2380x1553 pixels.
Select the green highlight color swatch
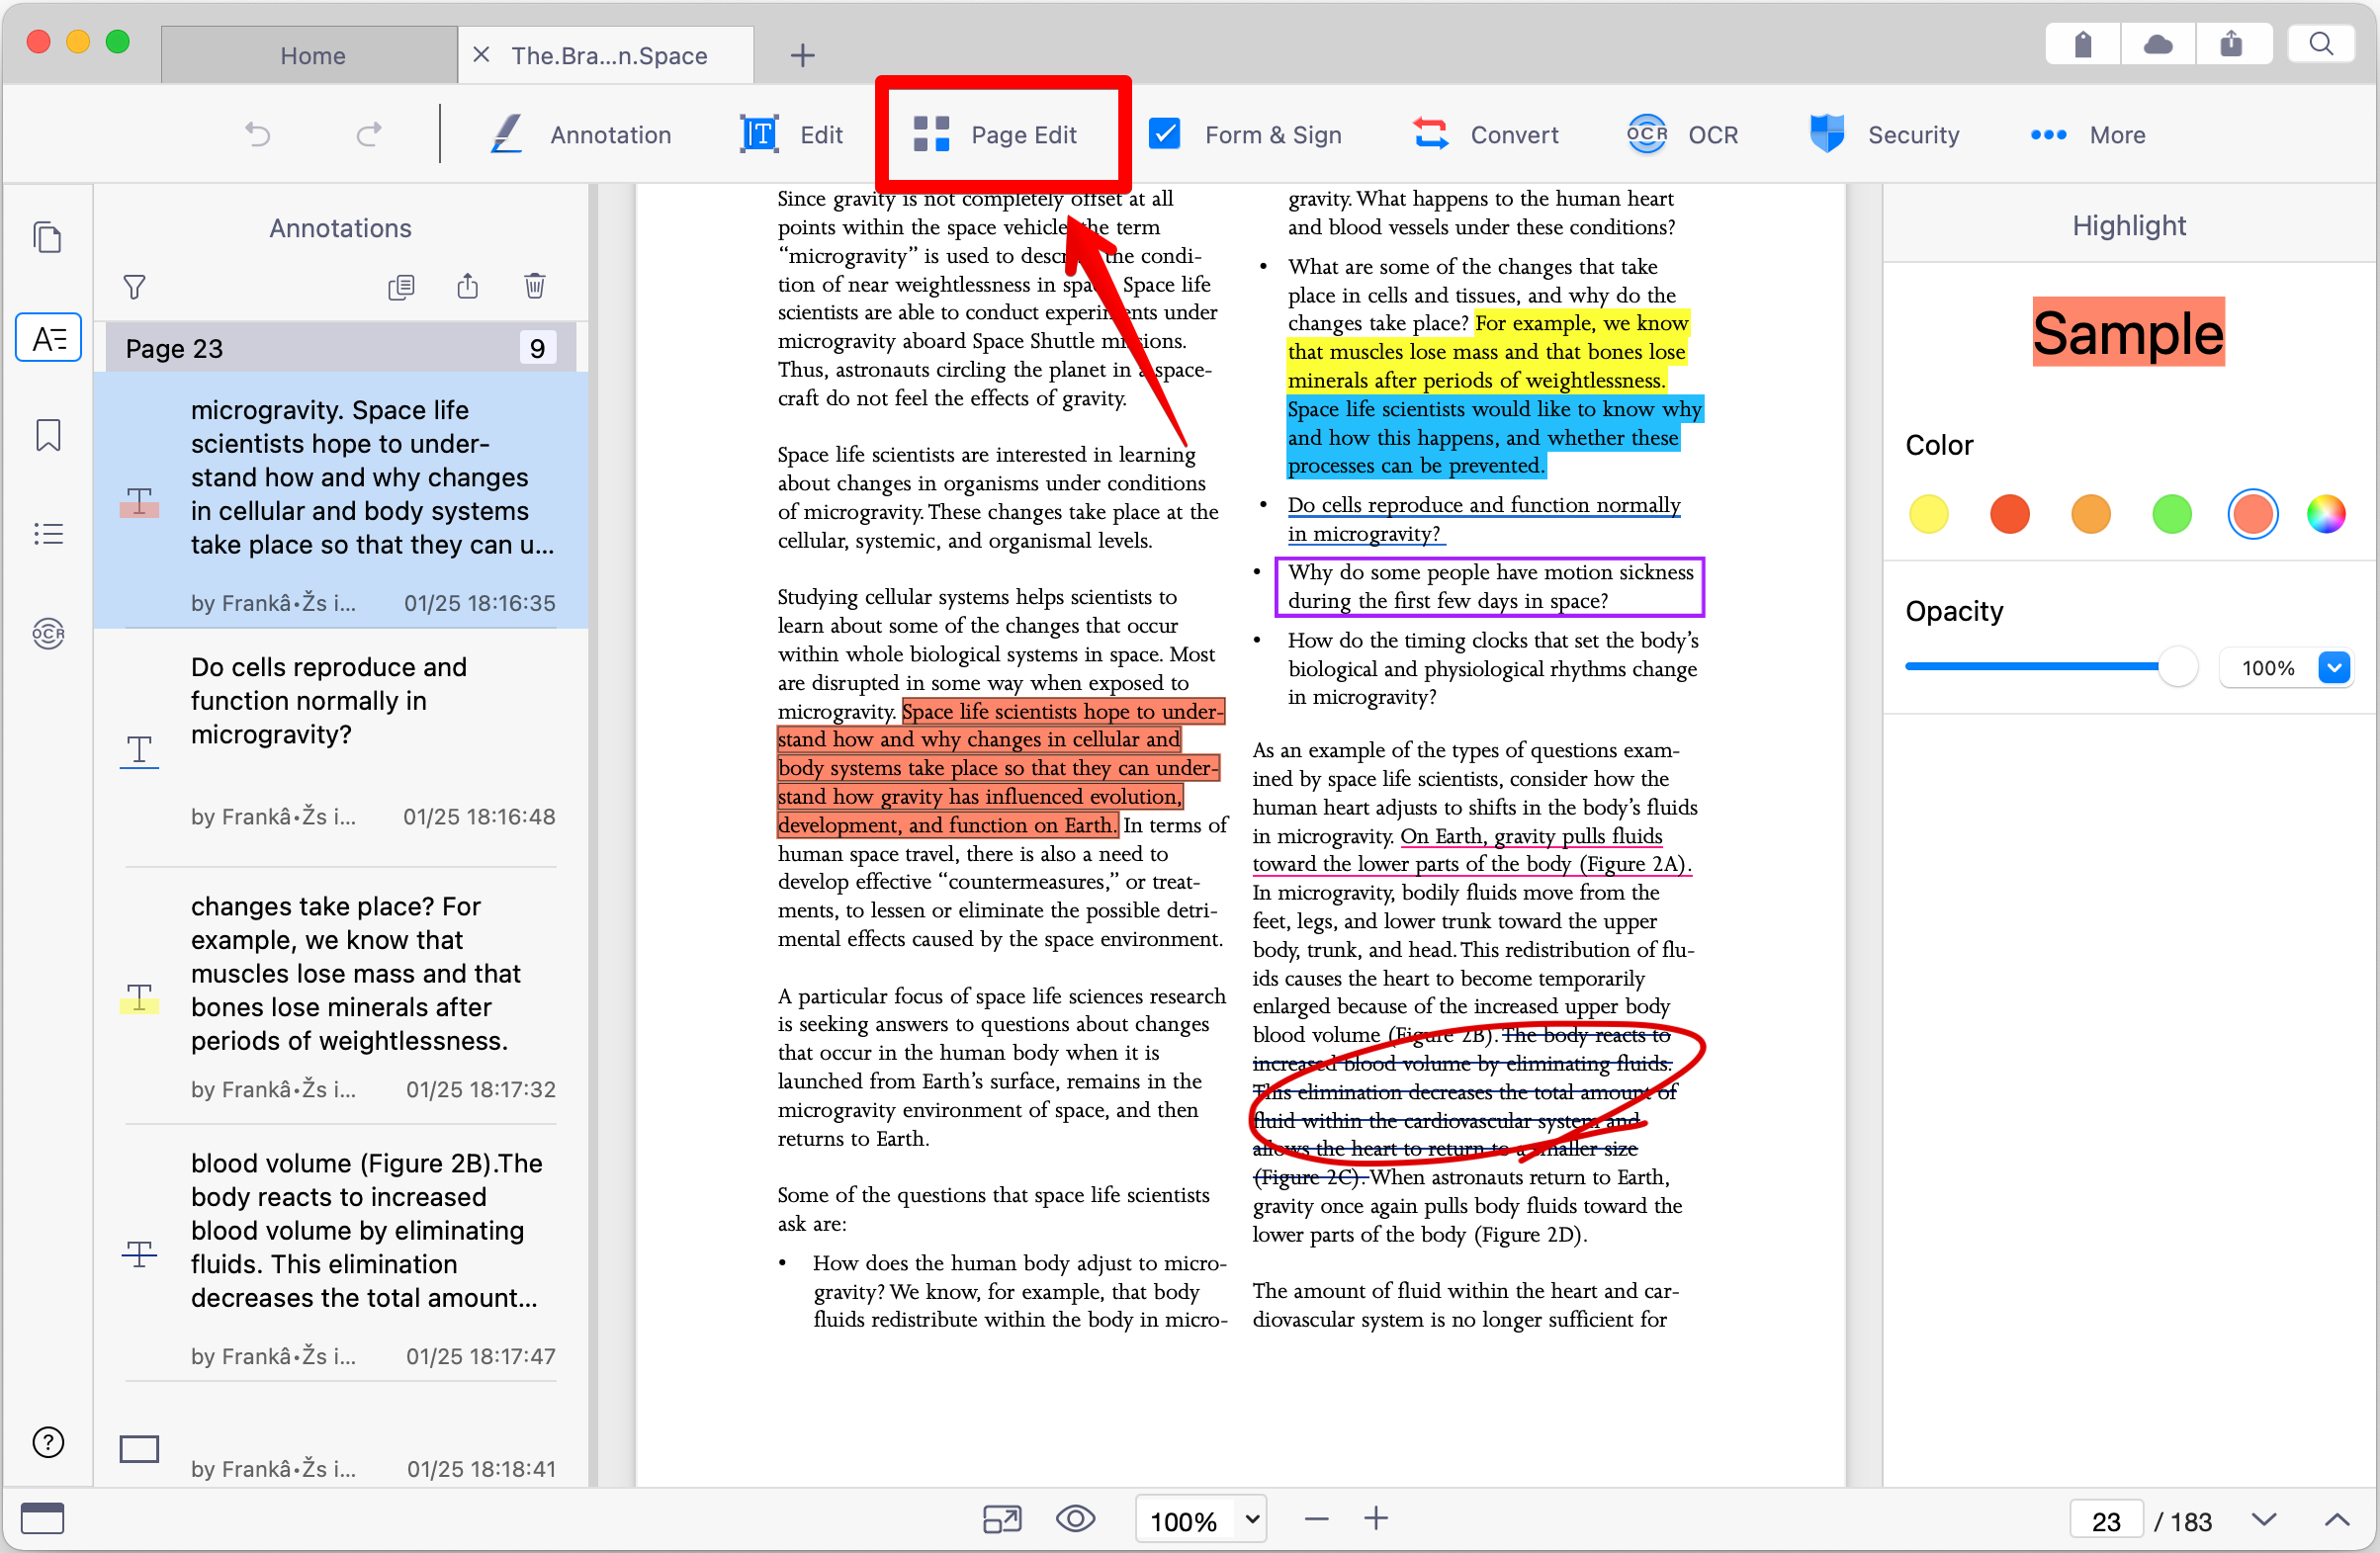tap(2171, 514)
